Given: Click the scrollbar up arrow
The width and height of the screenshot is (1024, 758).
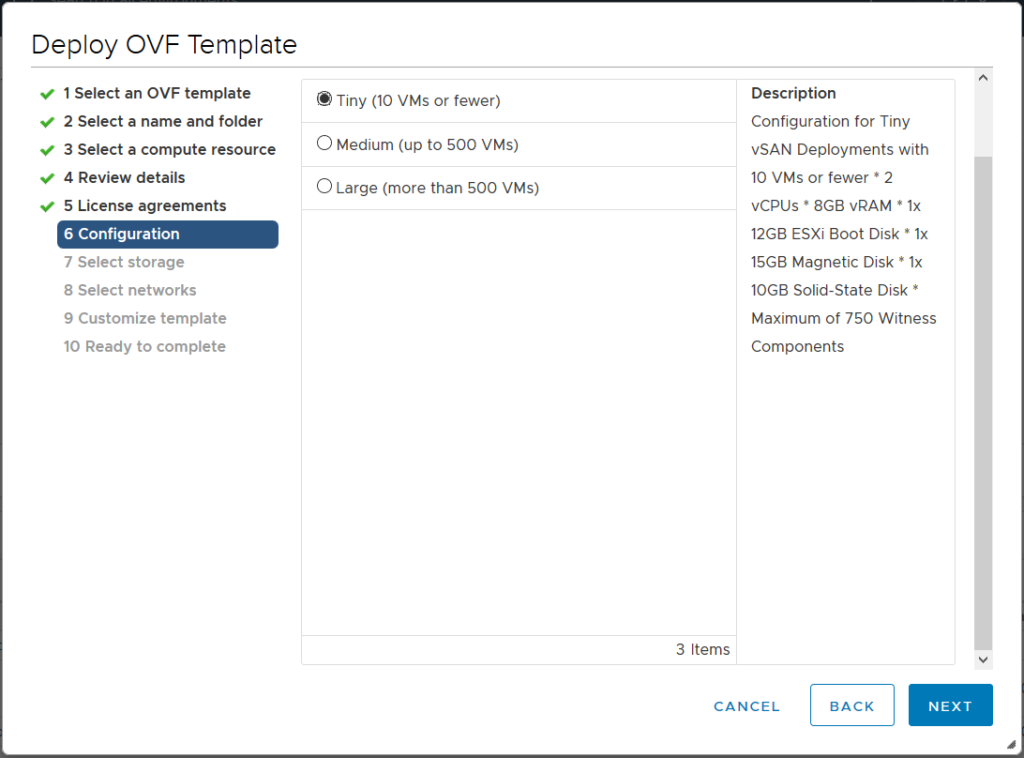Looking at the screenshot, I should click(x=983, y=77).
